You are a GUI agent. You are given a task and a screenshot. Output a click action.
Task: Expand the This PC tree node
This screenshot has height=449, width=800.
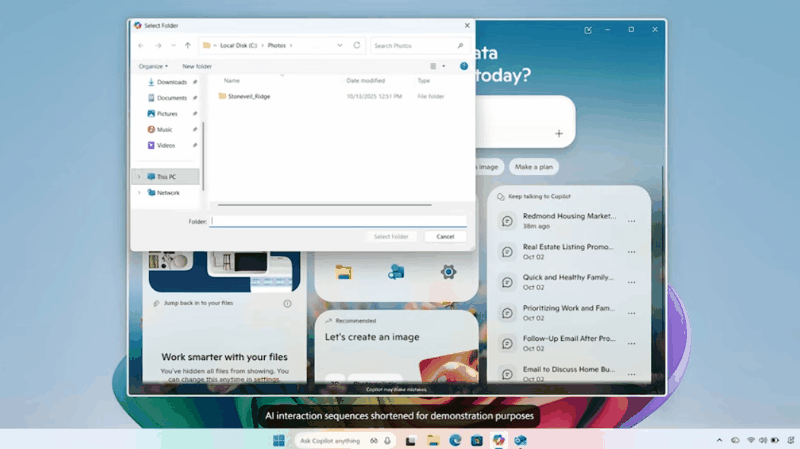coord(139,177)
